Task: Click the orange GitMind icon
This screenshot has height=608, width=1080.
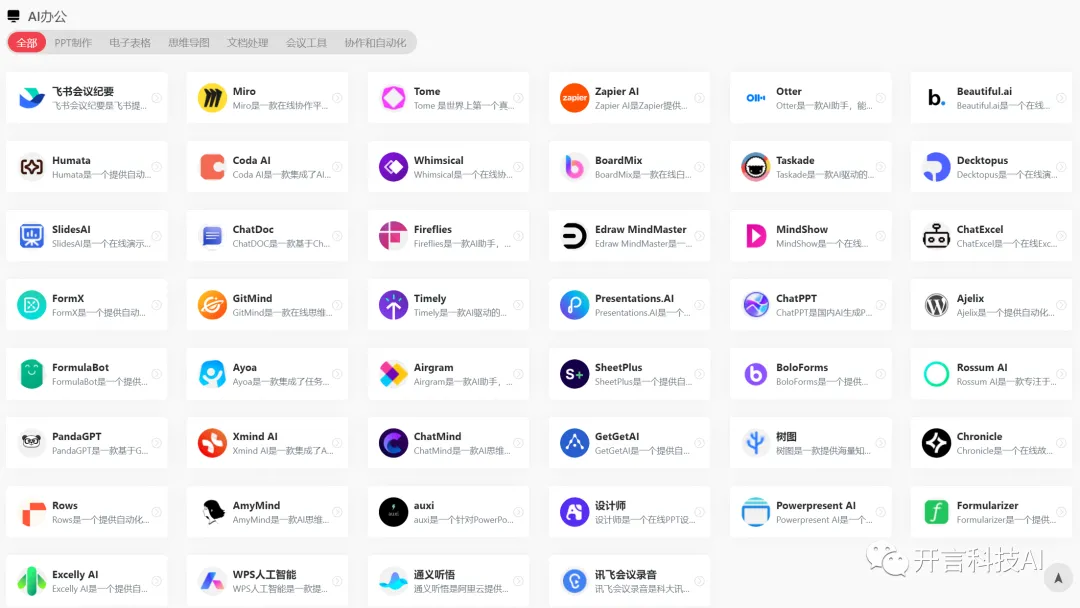Action: tap(212, 305)
